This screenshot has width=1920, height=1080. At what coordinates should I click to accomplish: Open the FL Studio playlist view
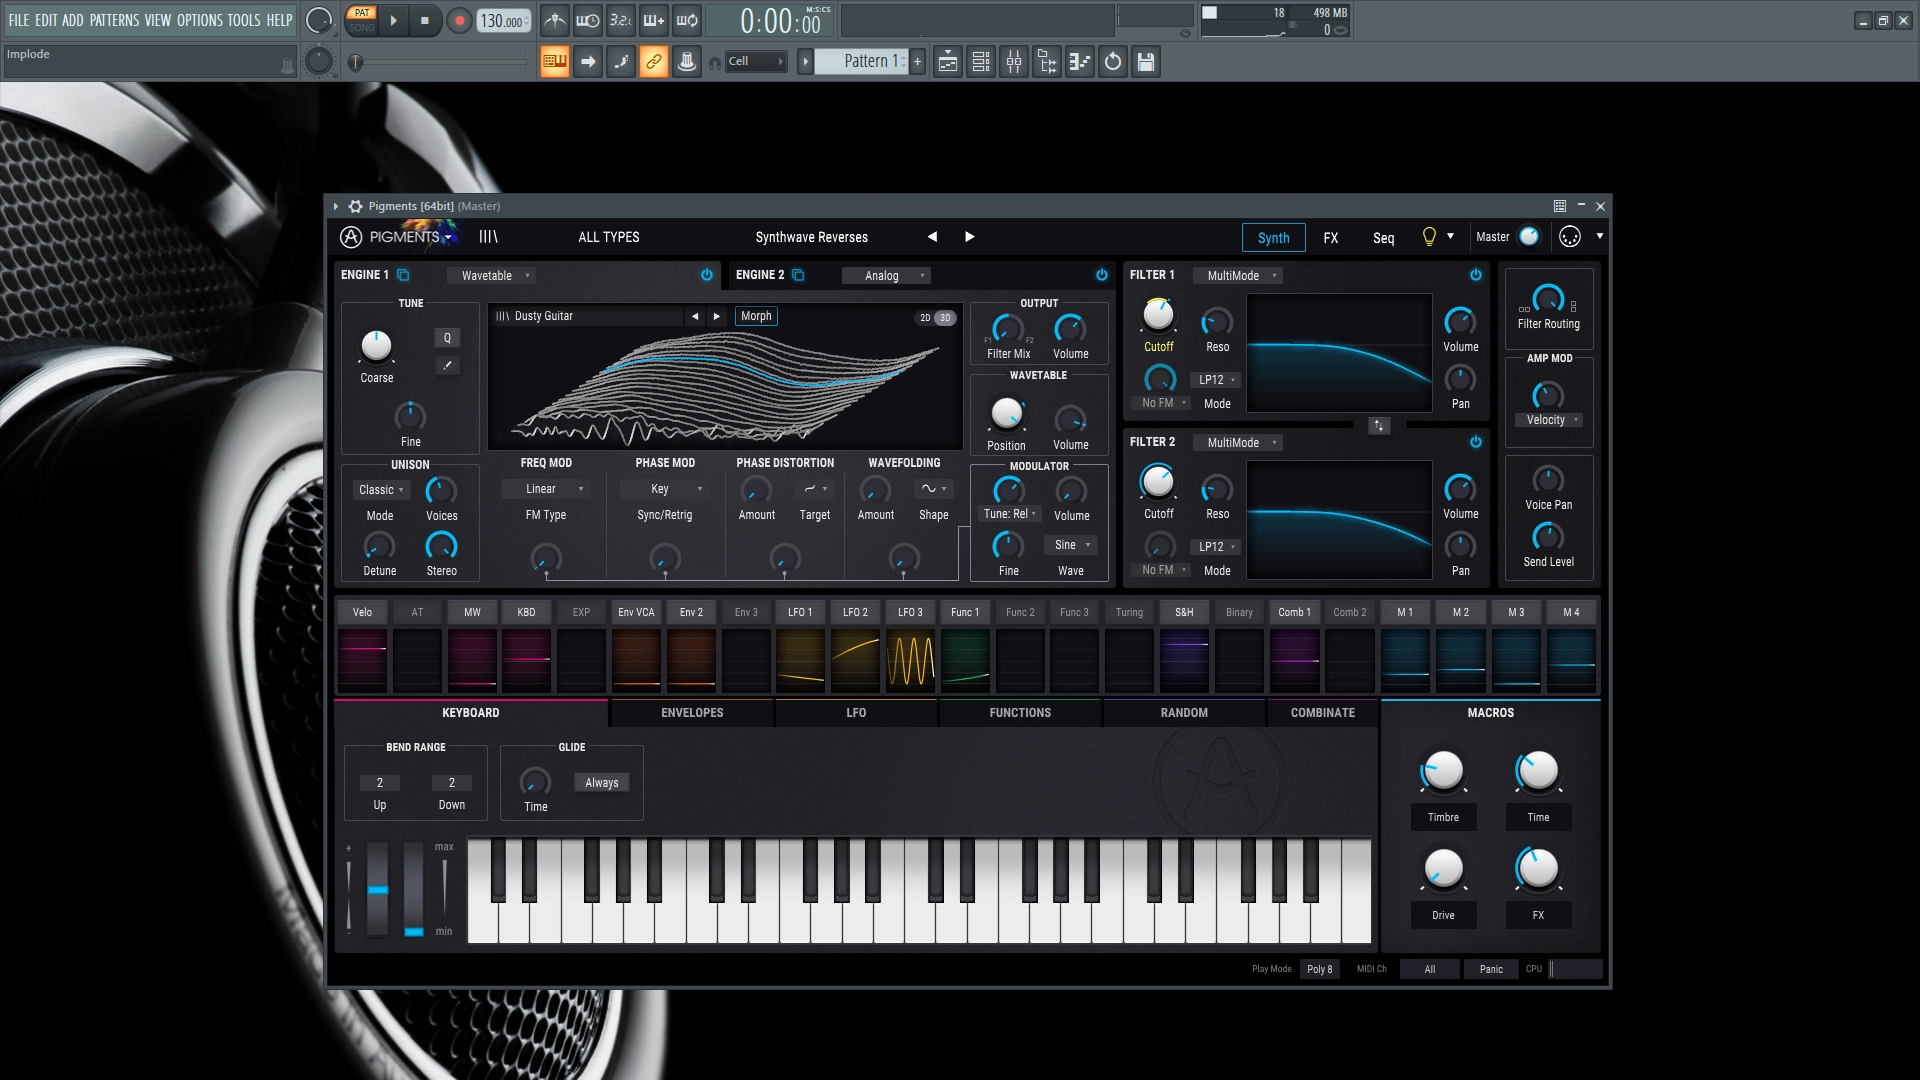[x=948, y=62]
